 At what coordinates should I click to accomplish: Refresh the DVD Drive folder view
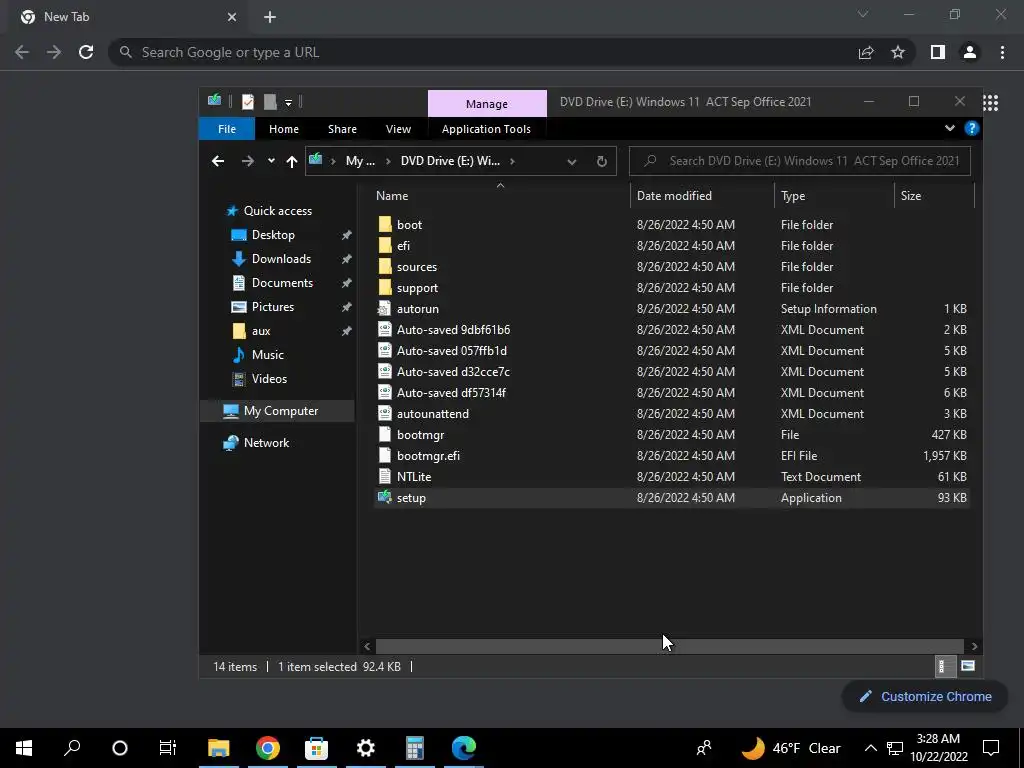[x=601, y=161]
